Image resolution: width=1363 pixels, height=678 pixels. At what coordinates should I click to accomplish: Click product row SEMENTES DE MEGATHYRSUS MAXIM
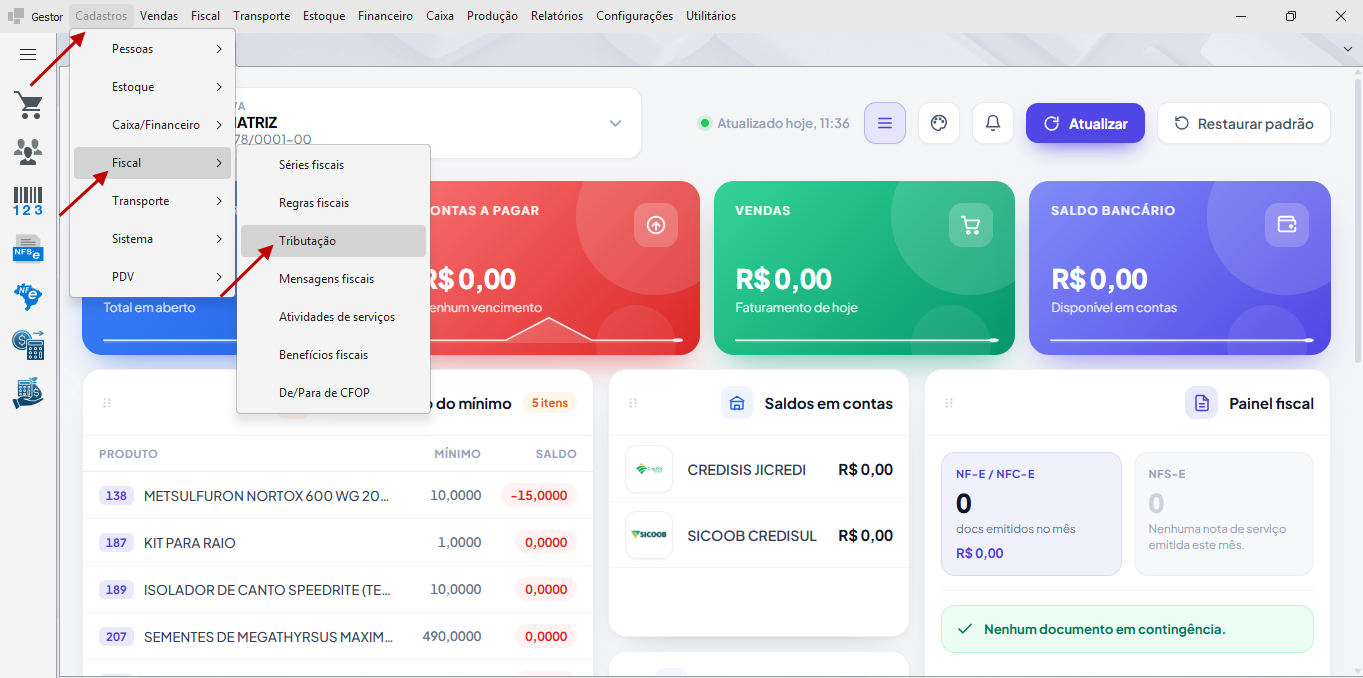338,637
